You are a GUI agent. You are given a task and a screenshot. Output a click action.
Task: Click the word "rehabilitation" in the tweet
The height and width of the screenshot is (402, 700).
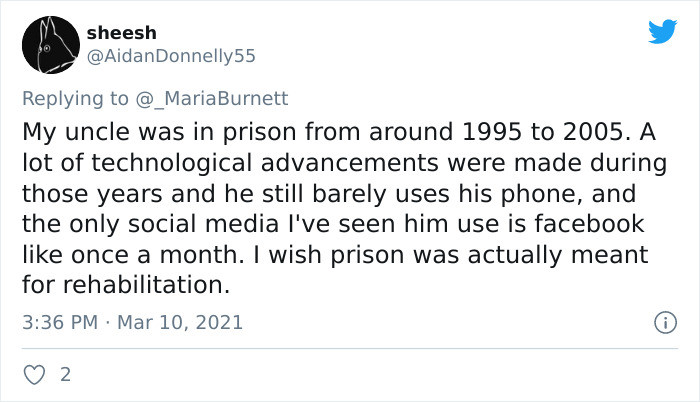pyautogui.click(x=143, y=285)
